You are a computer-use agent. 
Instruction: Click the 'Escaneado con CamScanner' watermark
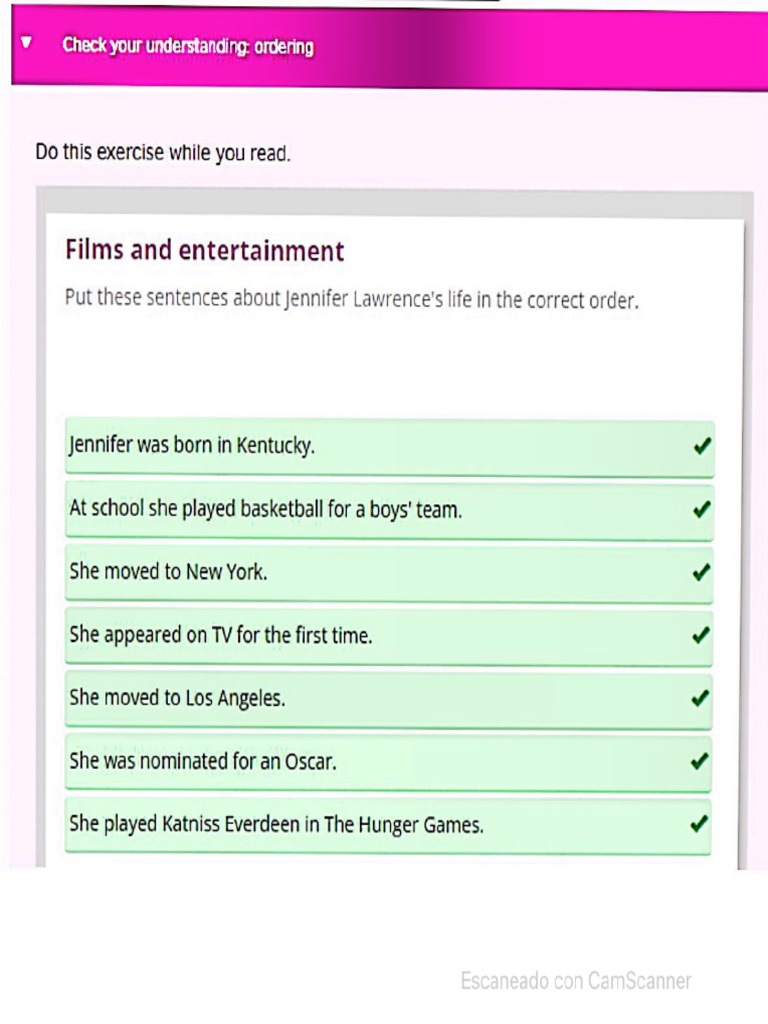576,981
